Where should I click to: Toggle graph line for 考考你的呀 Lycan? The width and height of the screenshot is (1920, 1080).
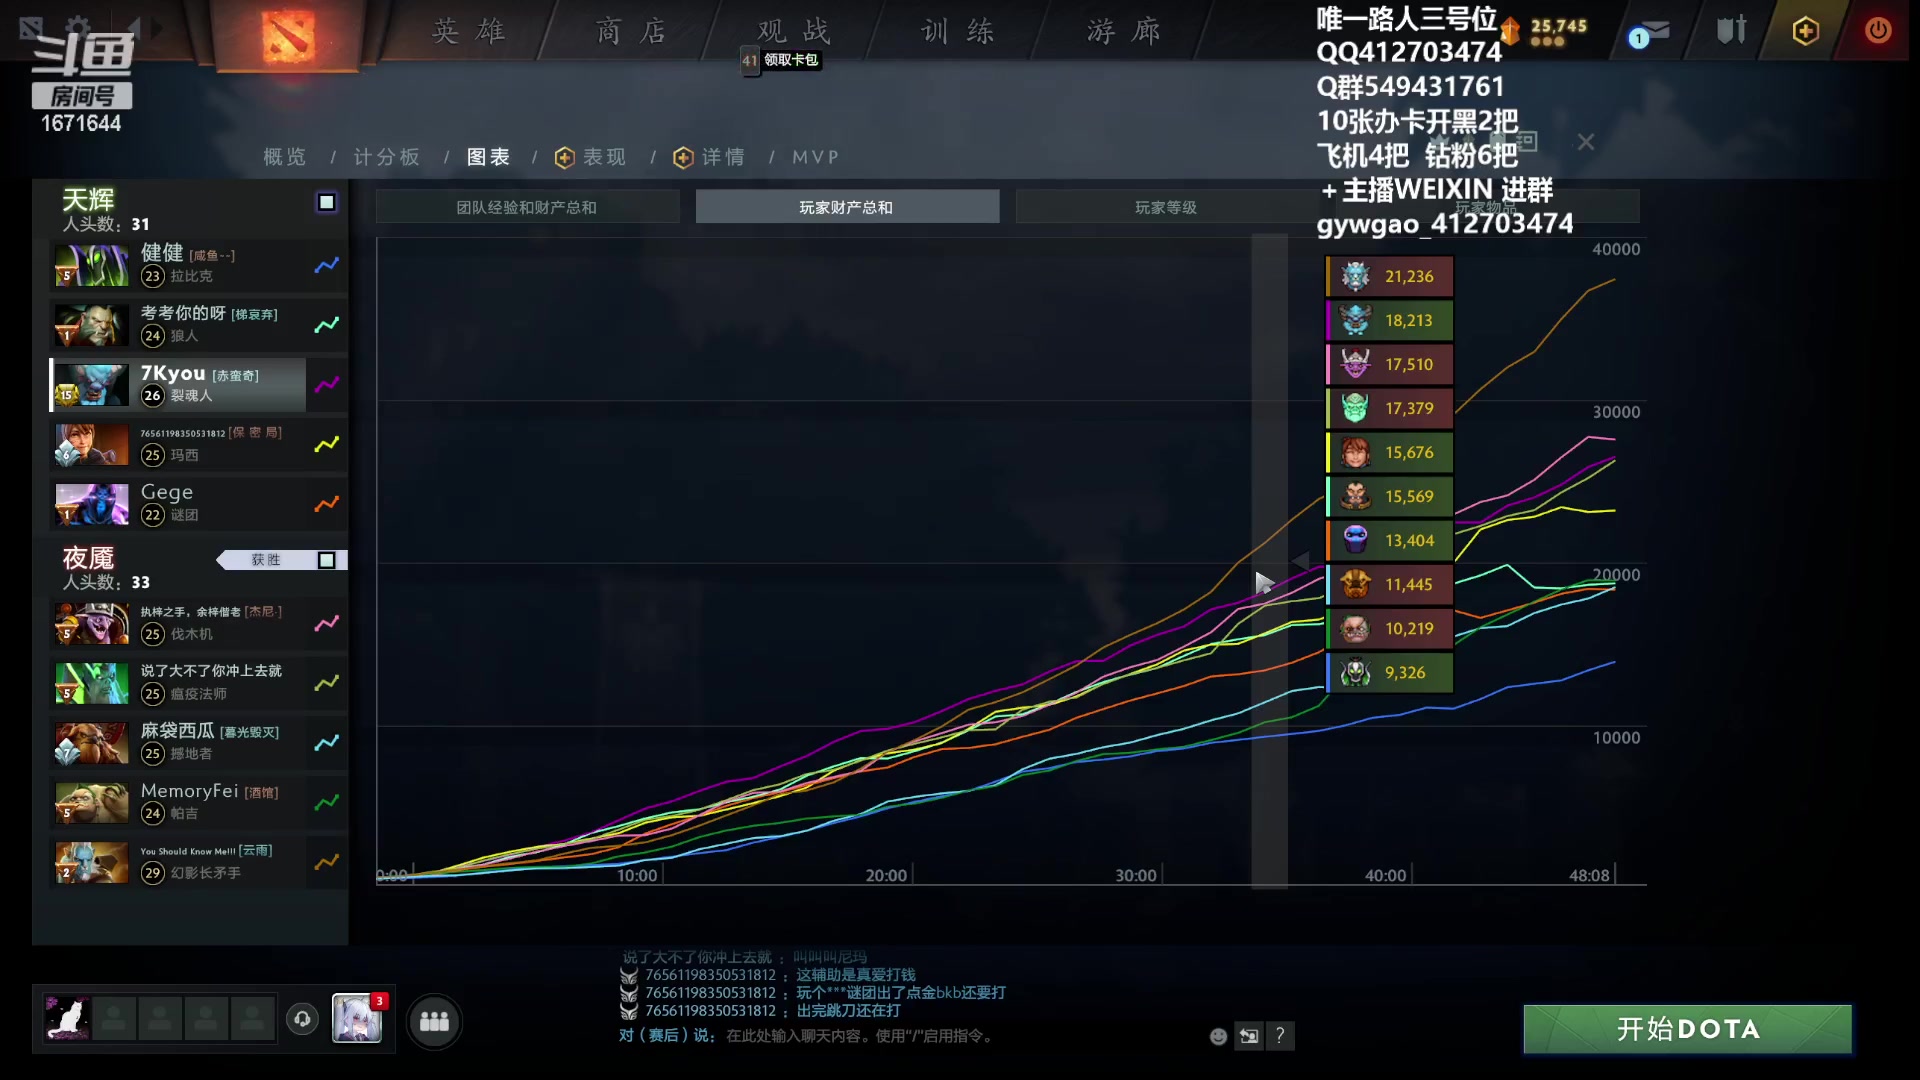[x=327, y=325]
